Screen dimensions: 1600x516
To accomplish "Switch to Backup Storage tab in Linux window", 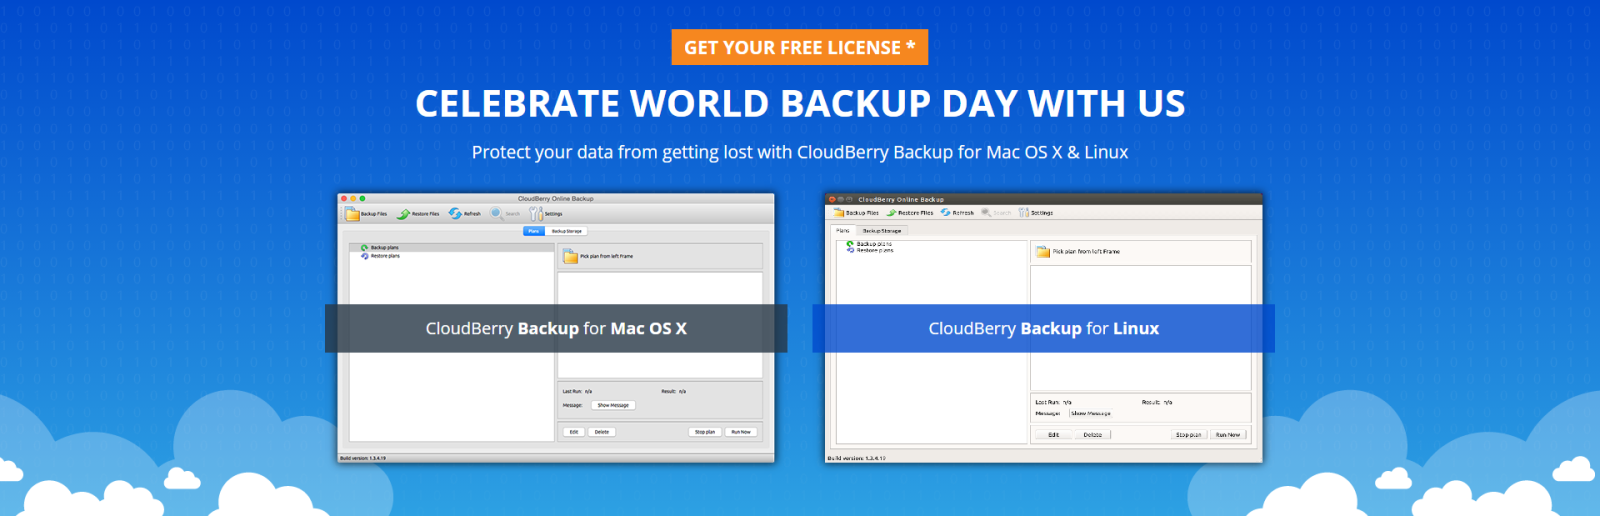I will tap(882, 231).
